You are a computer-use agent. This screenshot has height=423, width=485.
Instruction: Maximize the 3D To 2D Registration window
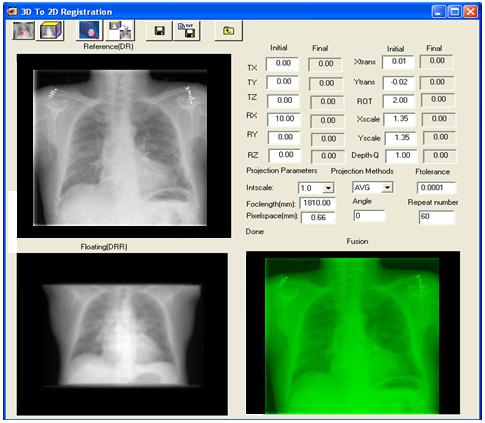[455, 12]
